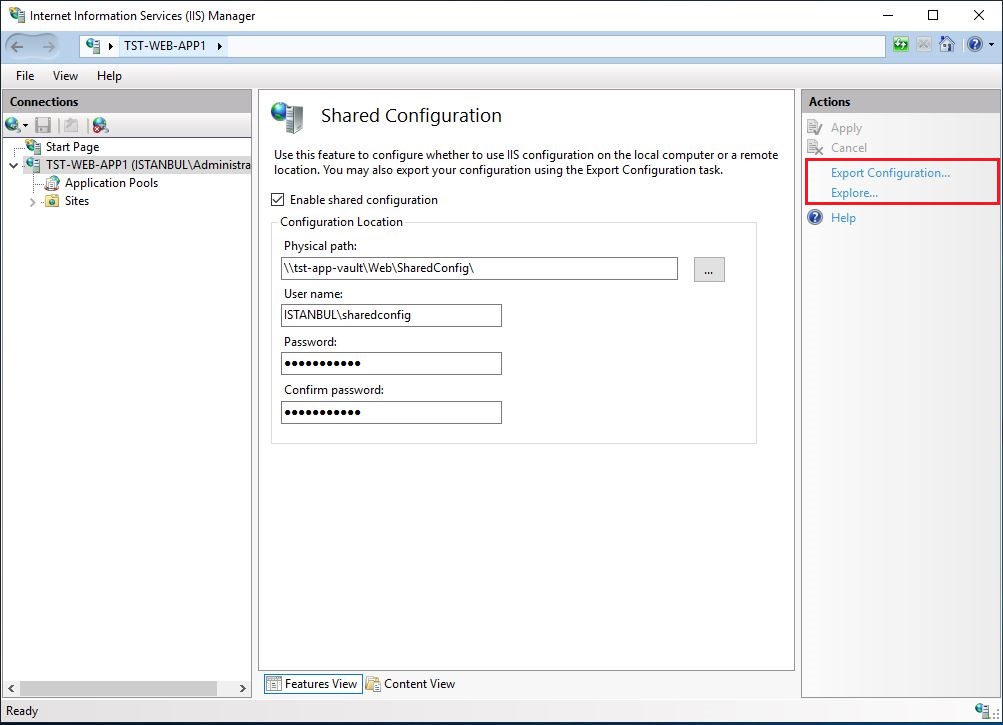Click the Stop icon beside the refresh icon
The image size is (1003, 725).
coord(924,45)
